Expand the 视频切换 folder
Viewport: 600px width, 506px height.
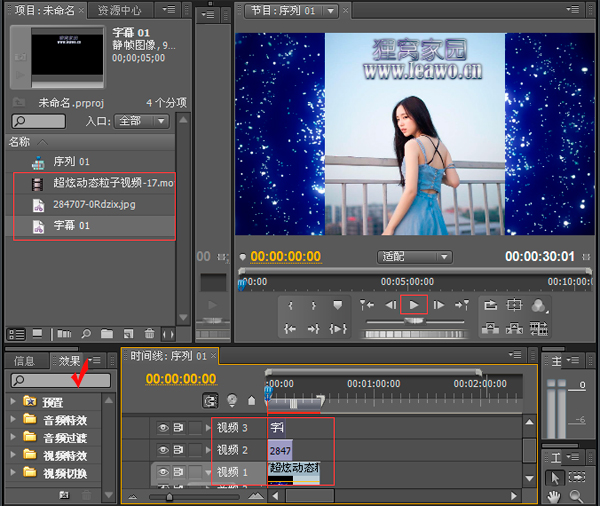[13, 472]
